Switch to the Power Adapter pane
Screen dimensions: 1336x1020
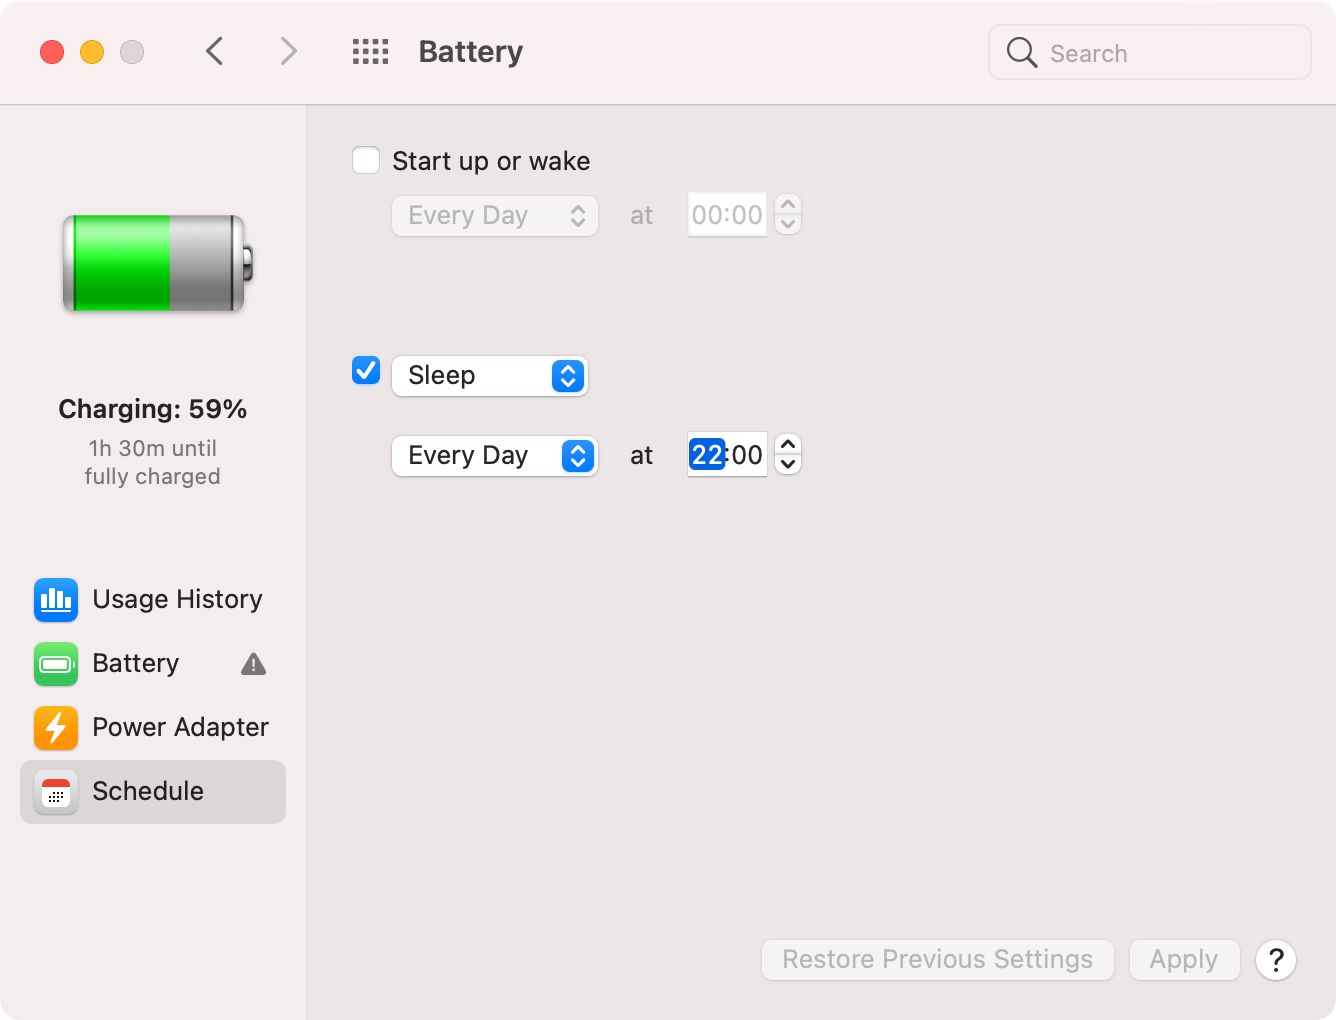pos(180,728)
